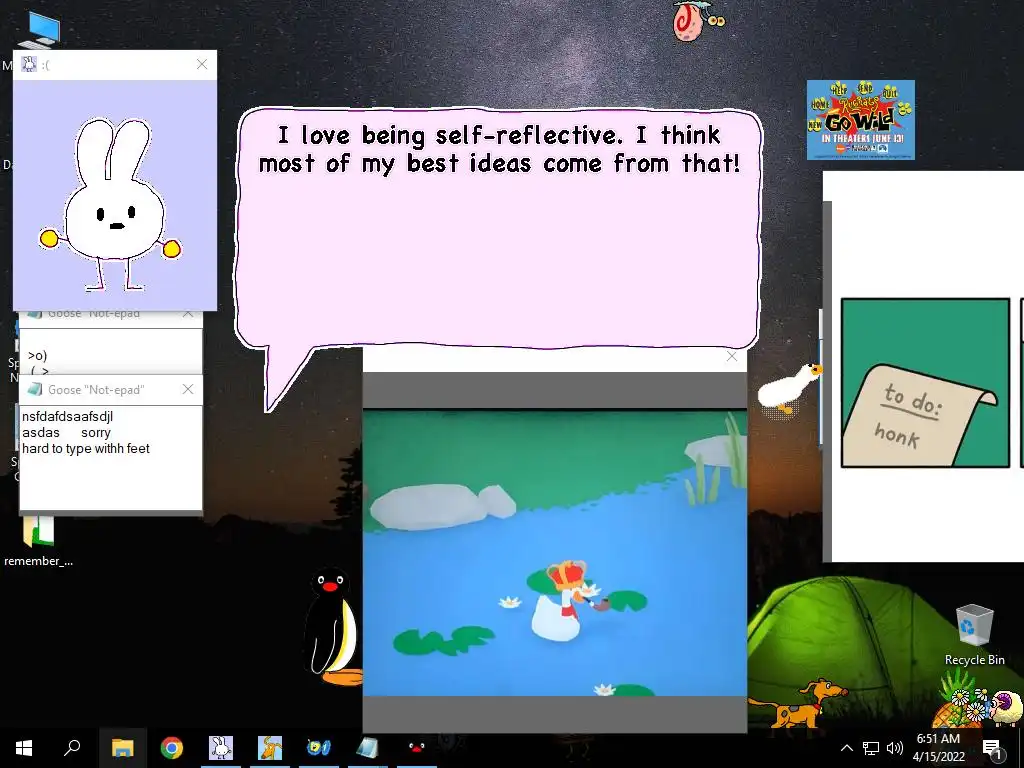Open the Windows Start menu
The height and width of the screenshot is (768, 1024).
24,748
